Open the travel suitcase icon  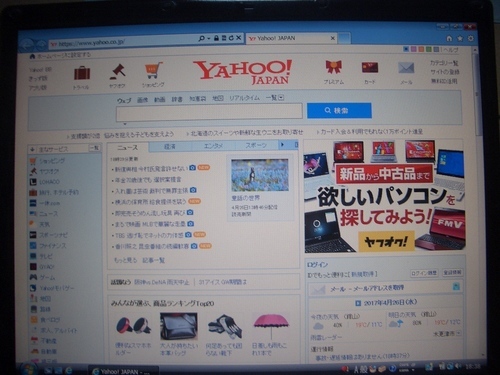[82, 73]
